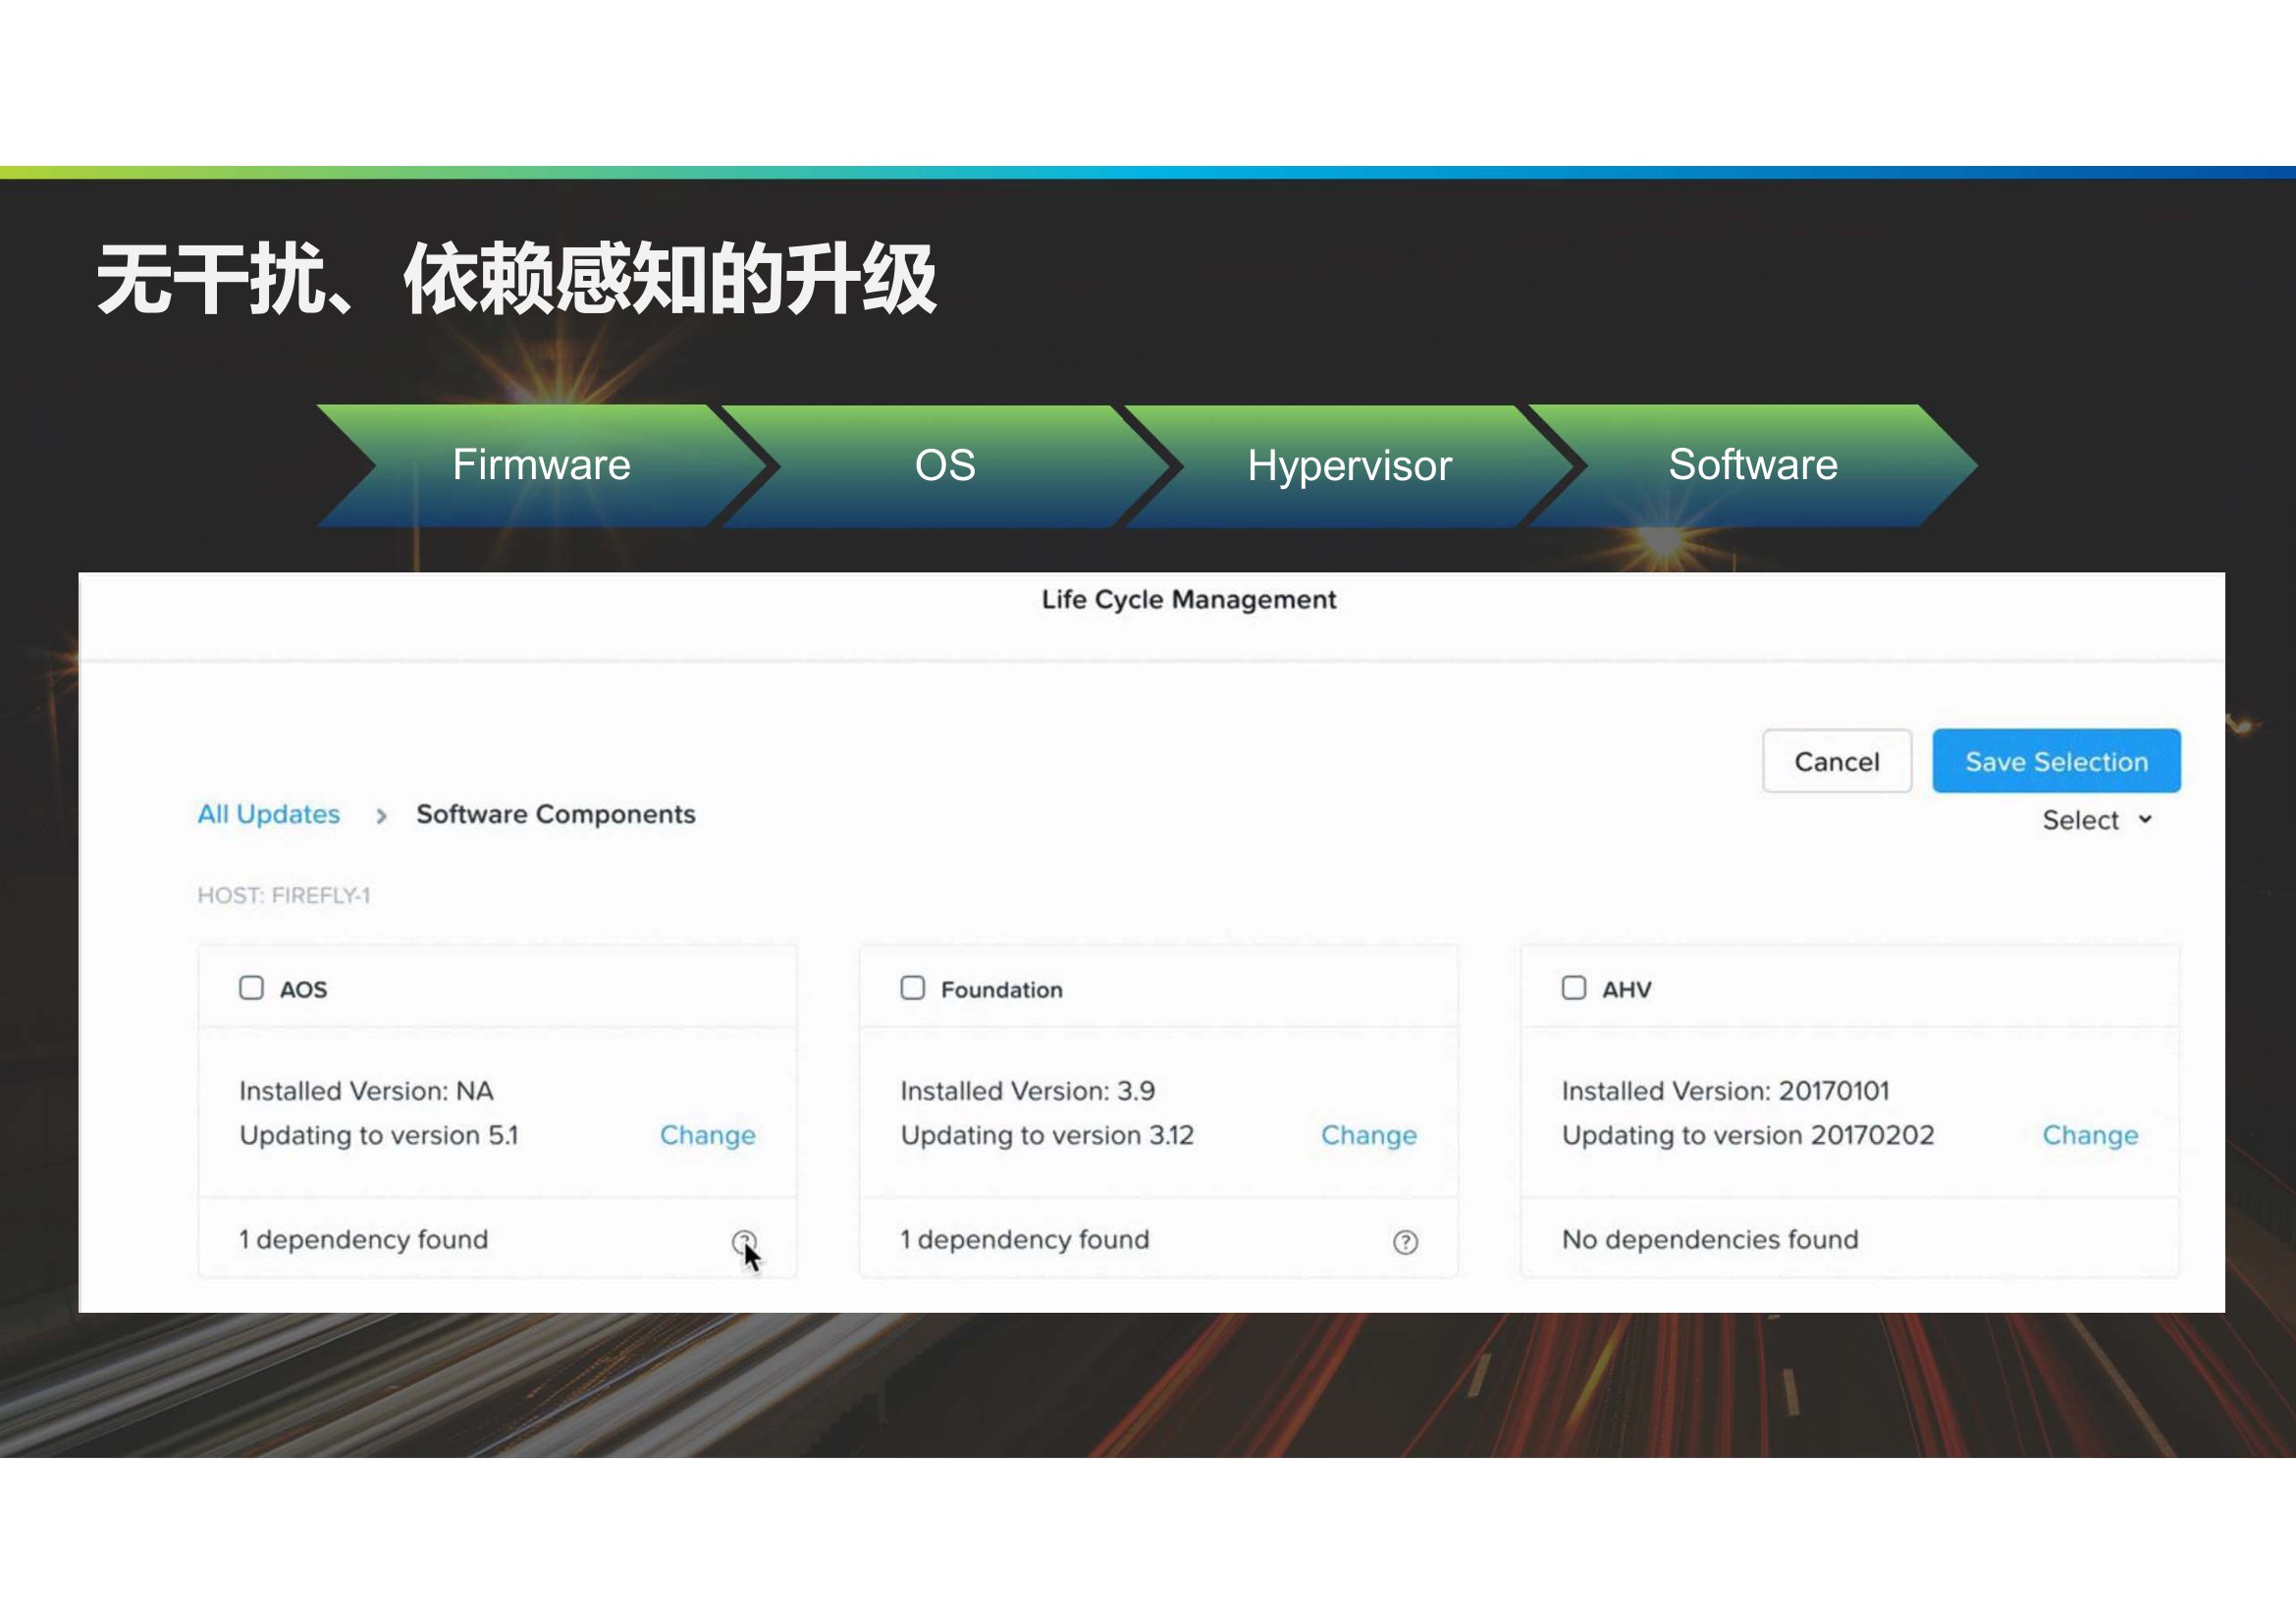Click AOS '1 dependency found' text
The image size is (2296, 1624).
363,1240
